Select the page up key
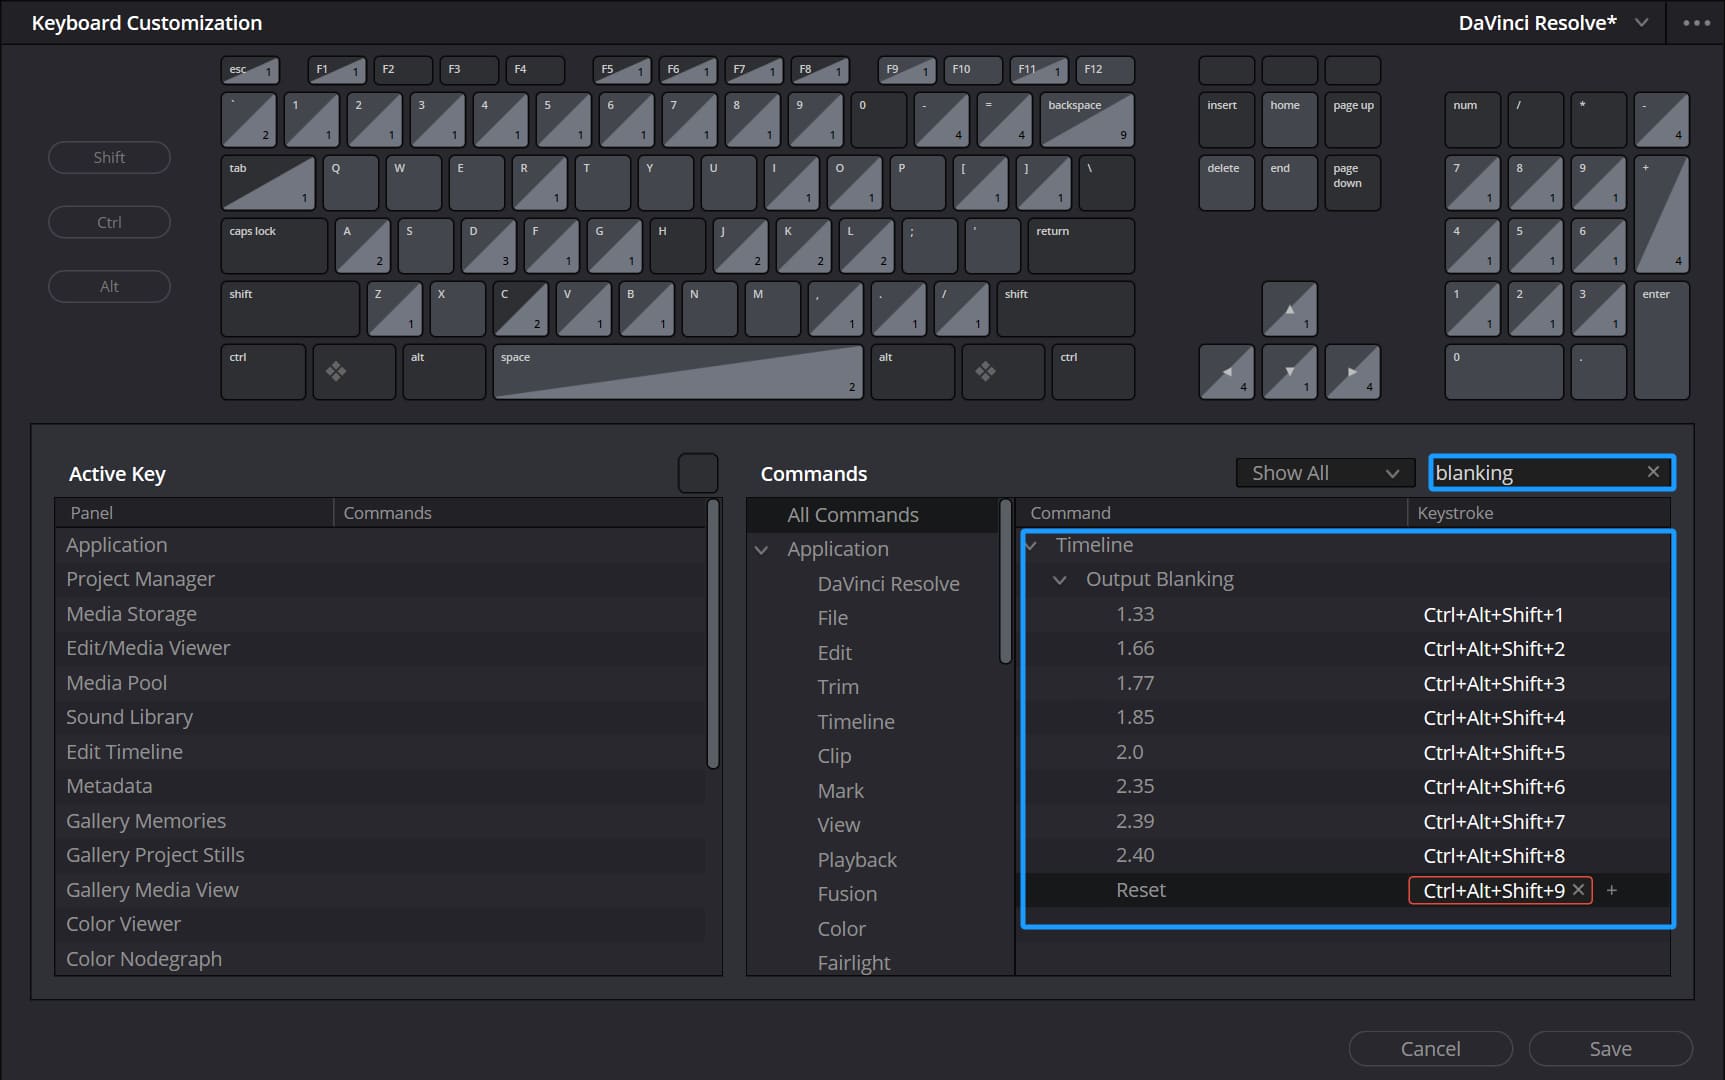The image size is (1725, 1080). click(1352, 119)
